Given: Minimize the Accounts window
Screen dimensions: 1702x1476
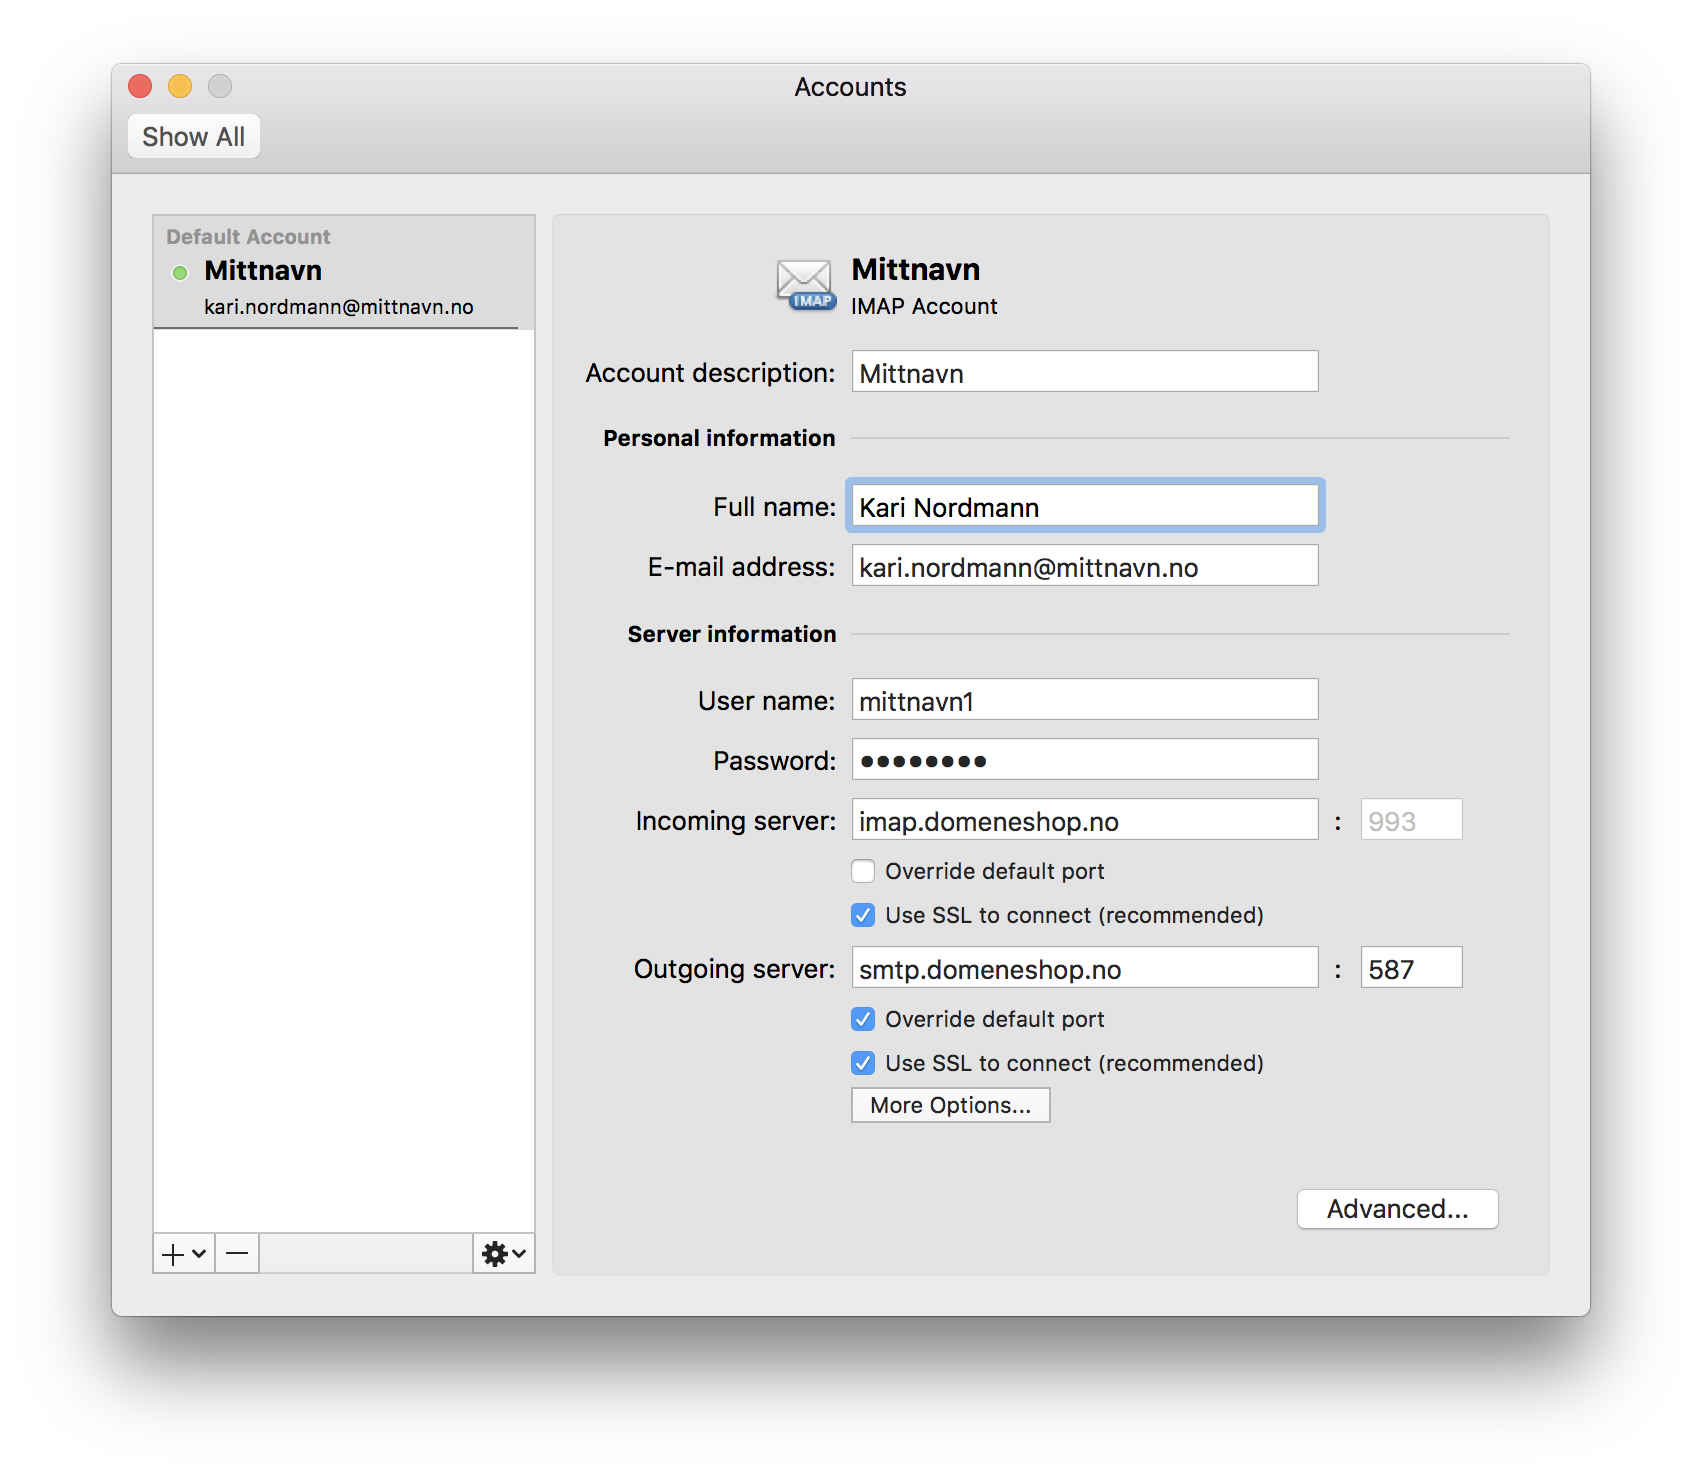Looking at the screenshot, I should click(180, 87).
